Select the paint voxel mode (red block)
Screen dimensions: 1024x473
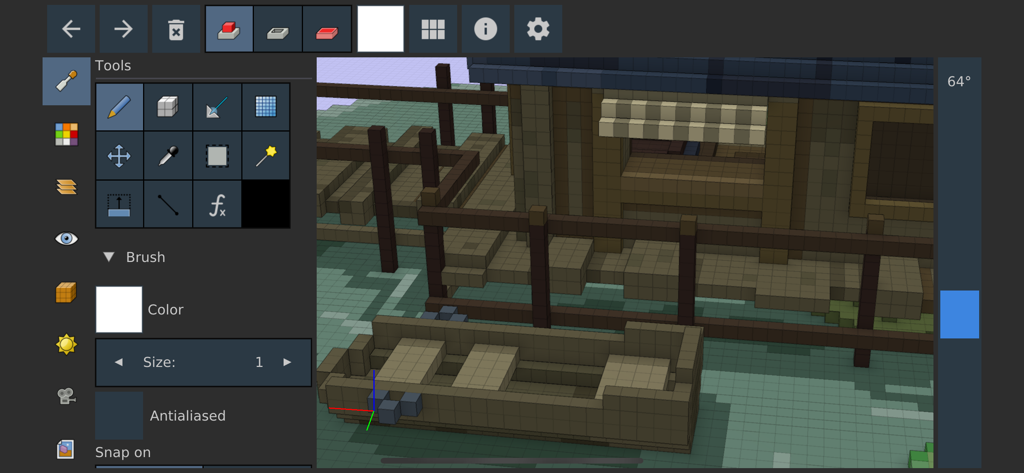pos(327,29)
